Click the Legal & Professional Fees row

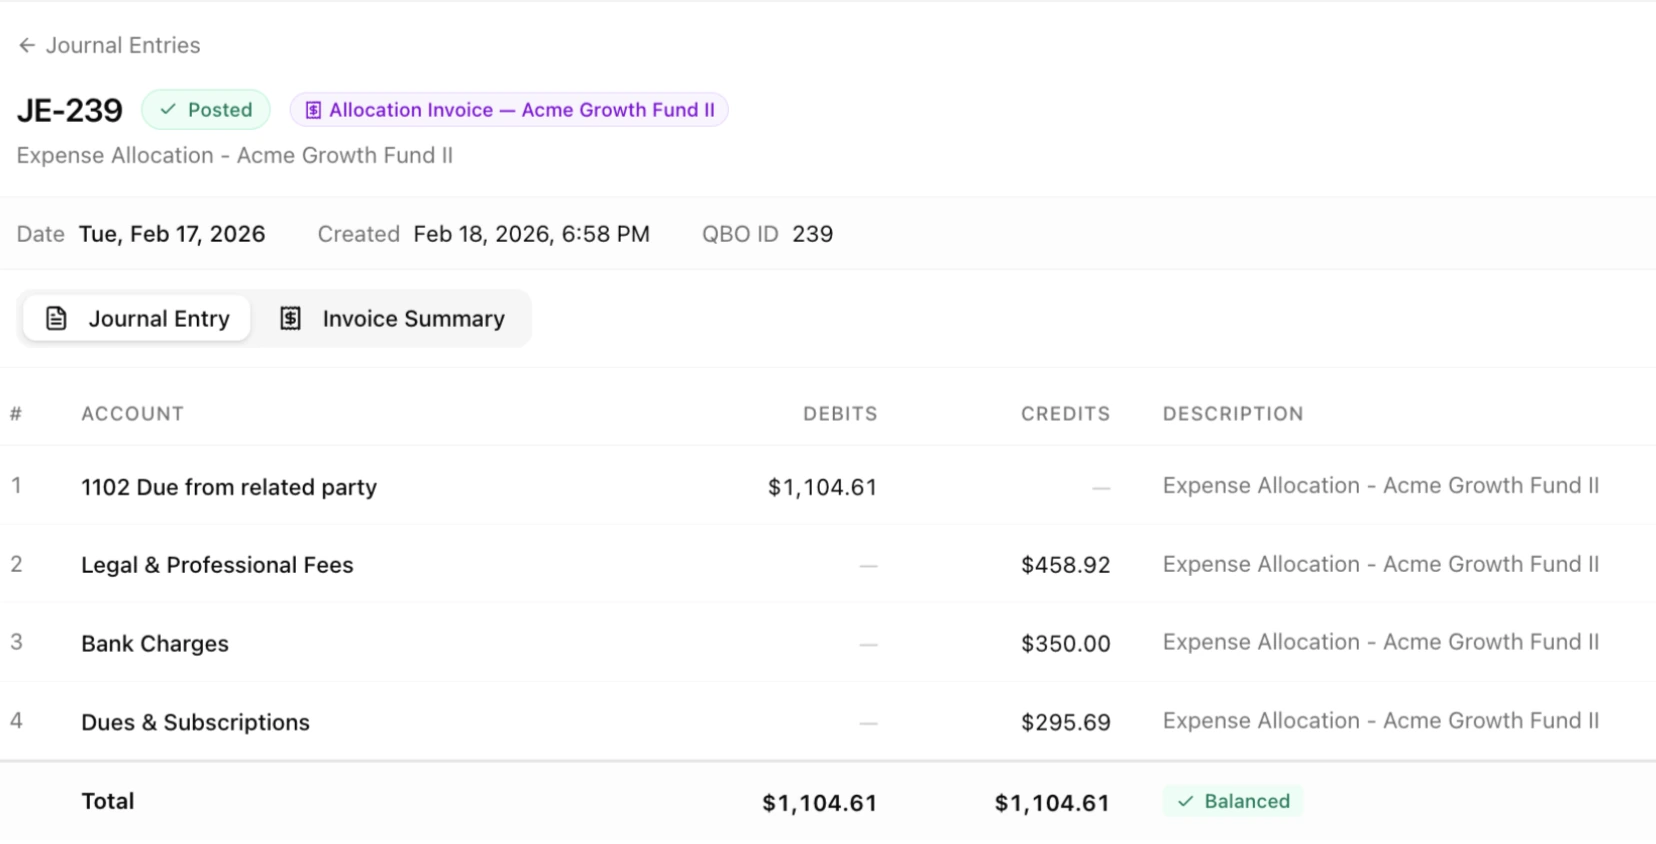point(217,564)
